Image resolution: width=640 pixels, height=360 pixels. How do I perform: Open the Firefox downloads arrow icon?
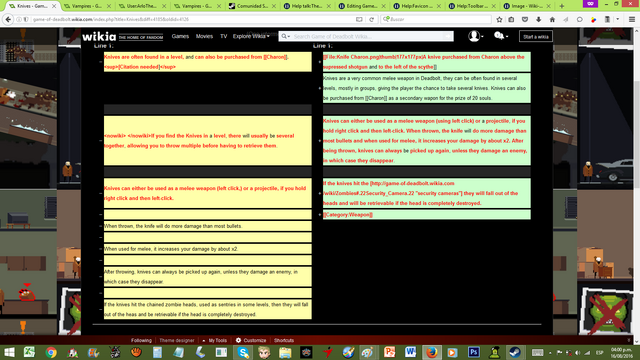pyautogui.click(x=538, y=19)
